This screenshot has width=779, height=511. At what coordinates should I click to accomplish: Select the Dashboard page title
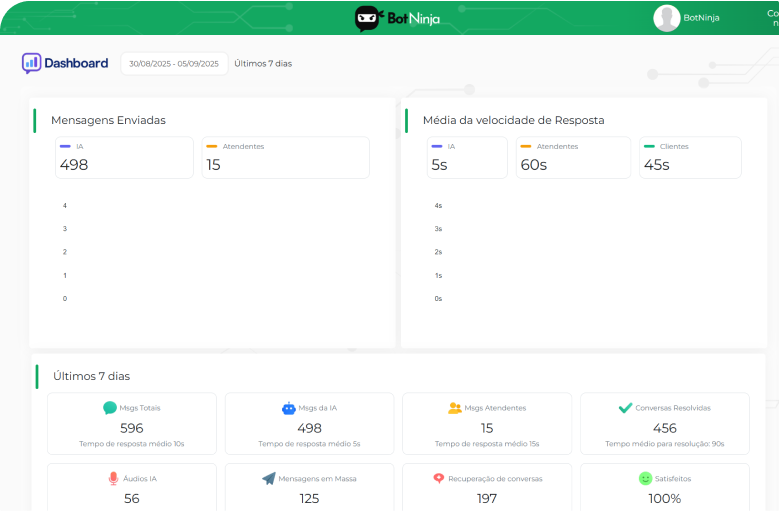tap(76, 63)
